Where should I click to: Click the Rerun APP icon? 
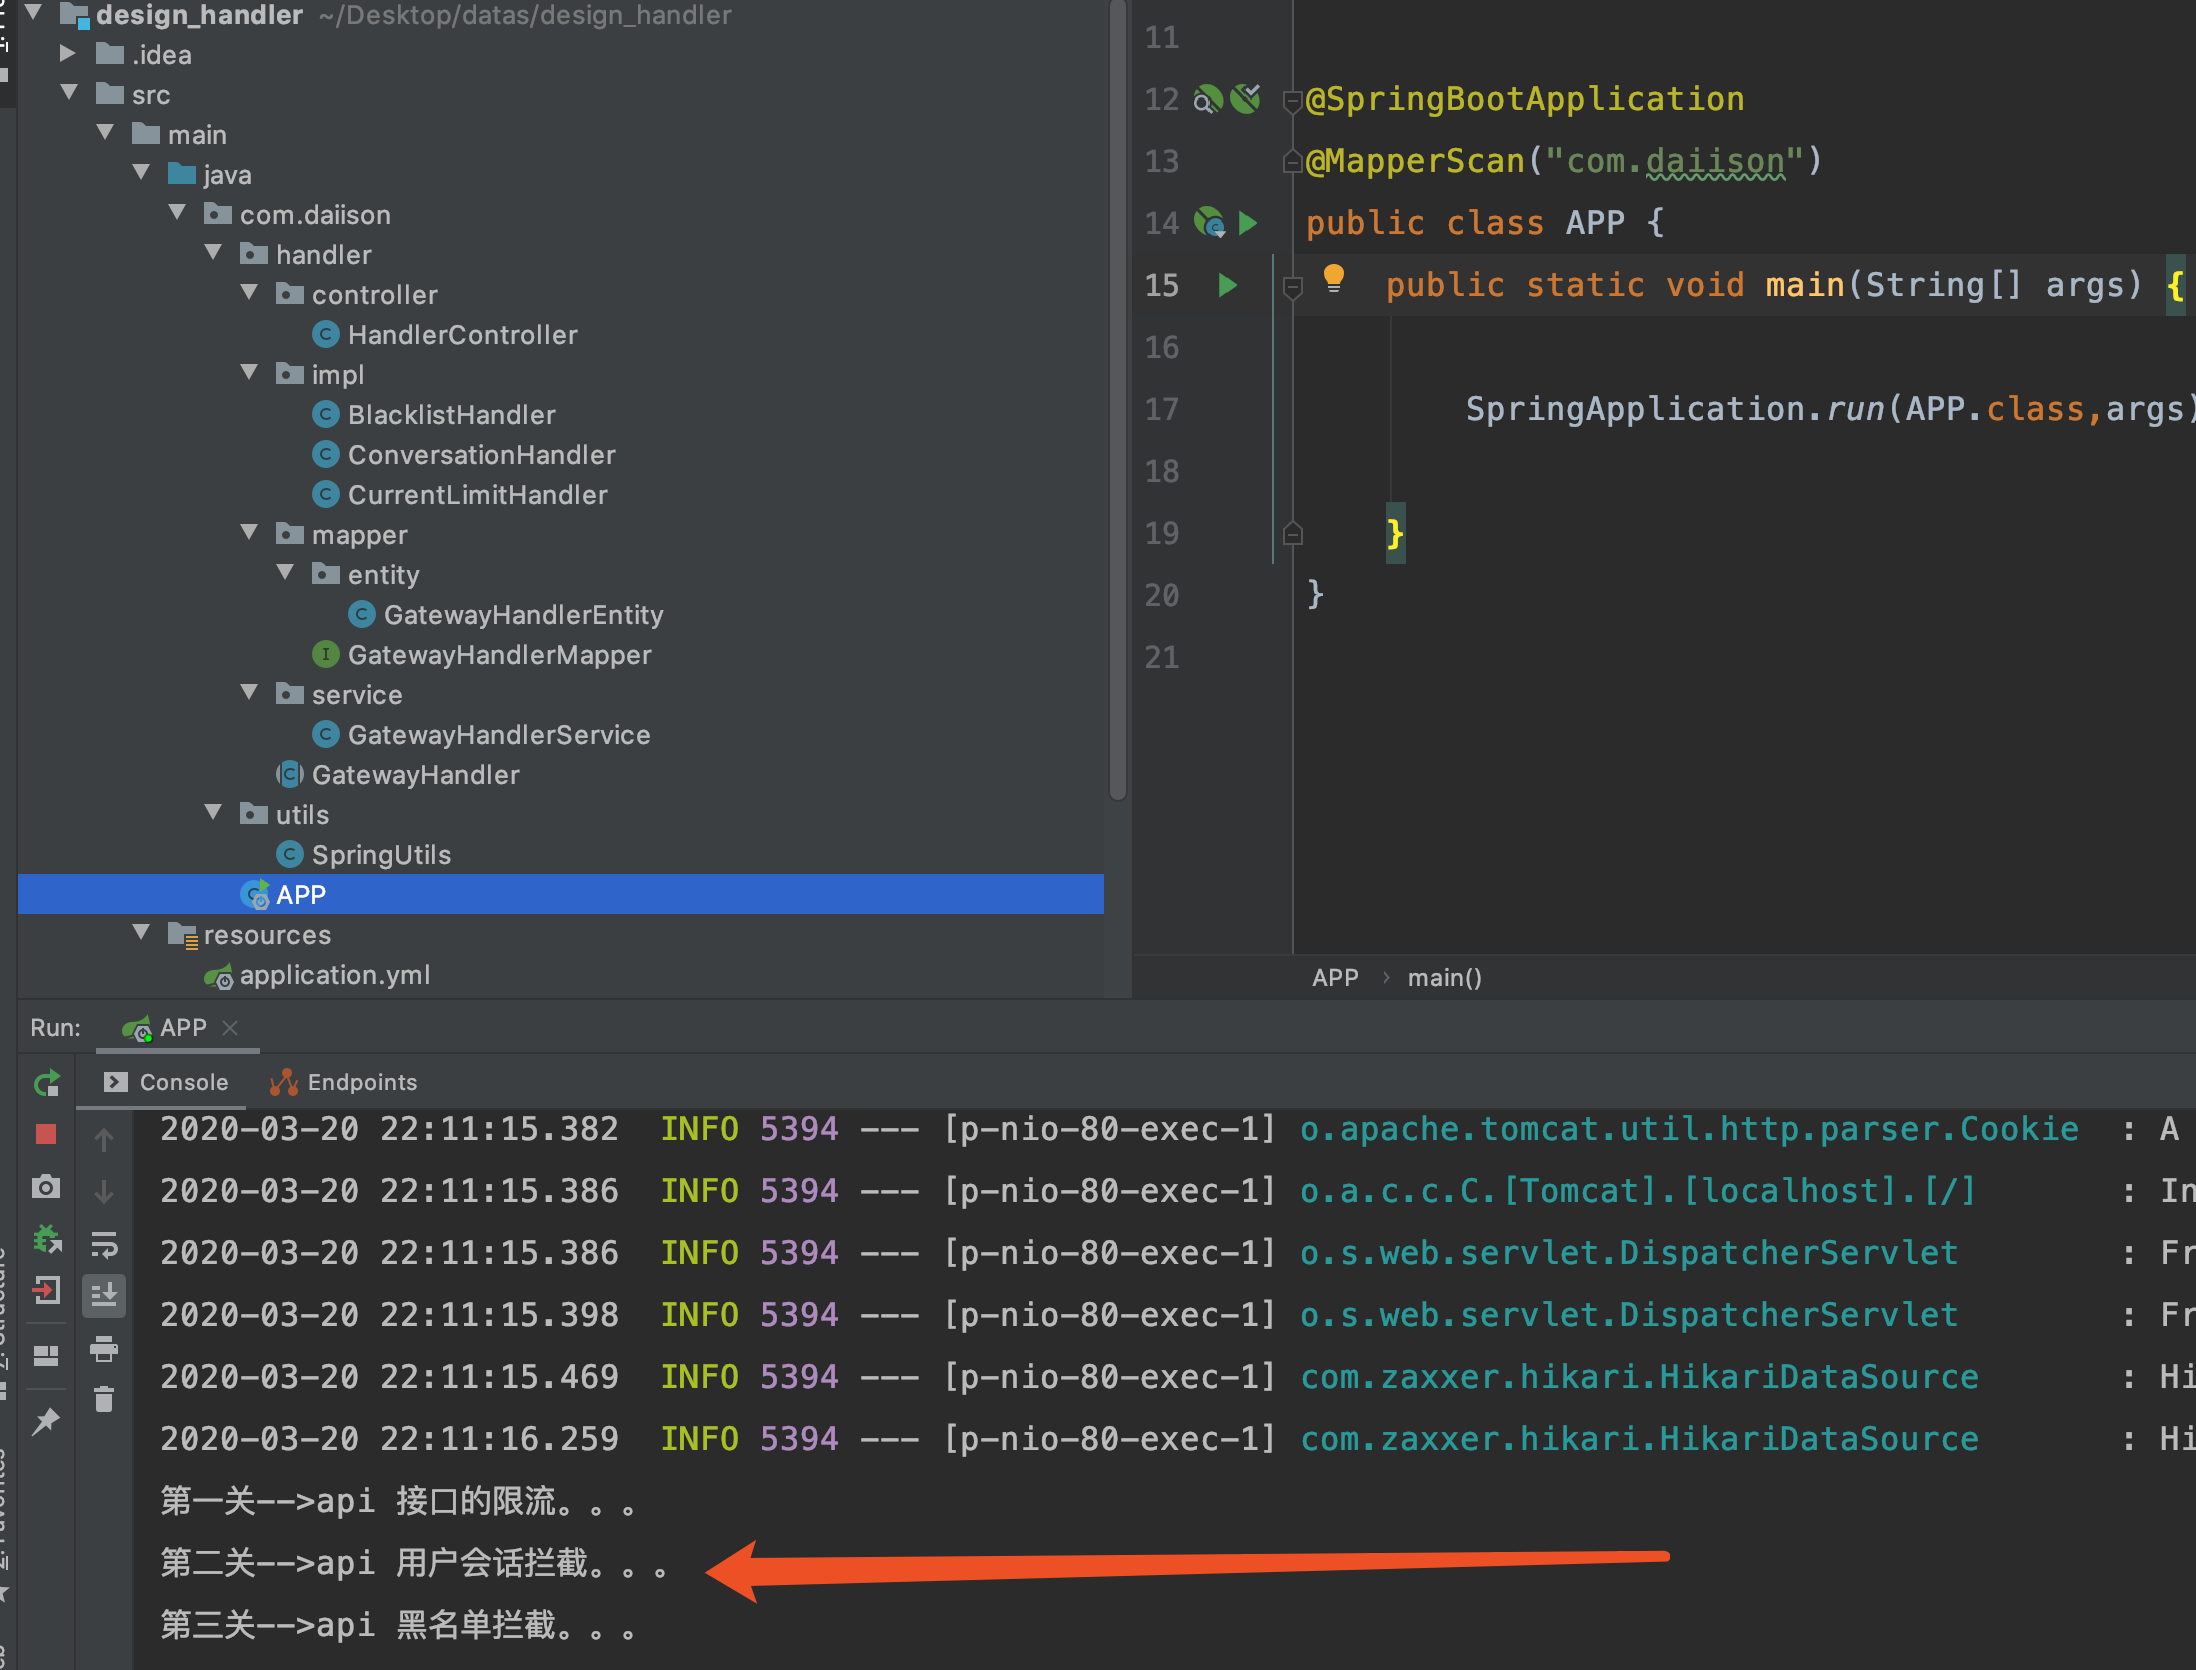(x=47, y=1083)
